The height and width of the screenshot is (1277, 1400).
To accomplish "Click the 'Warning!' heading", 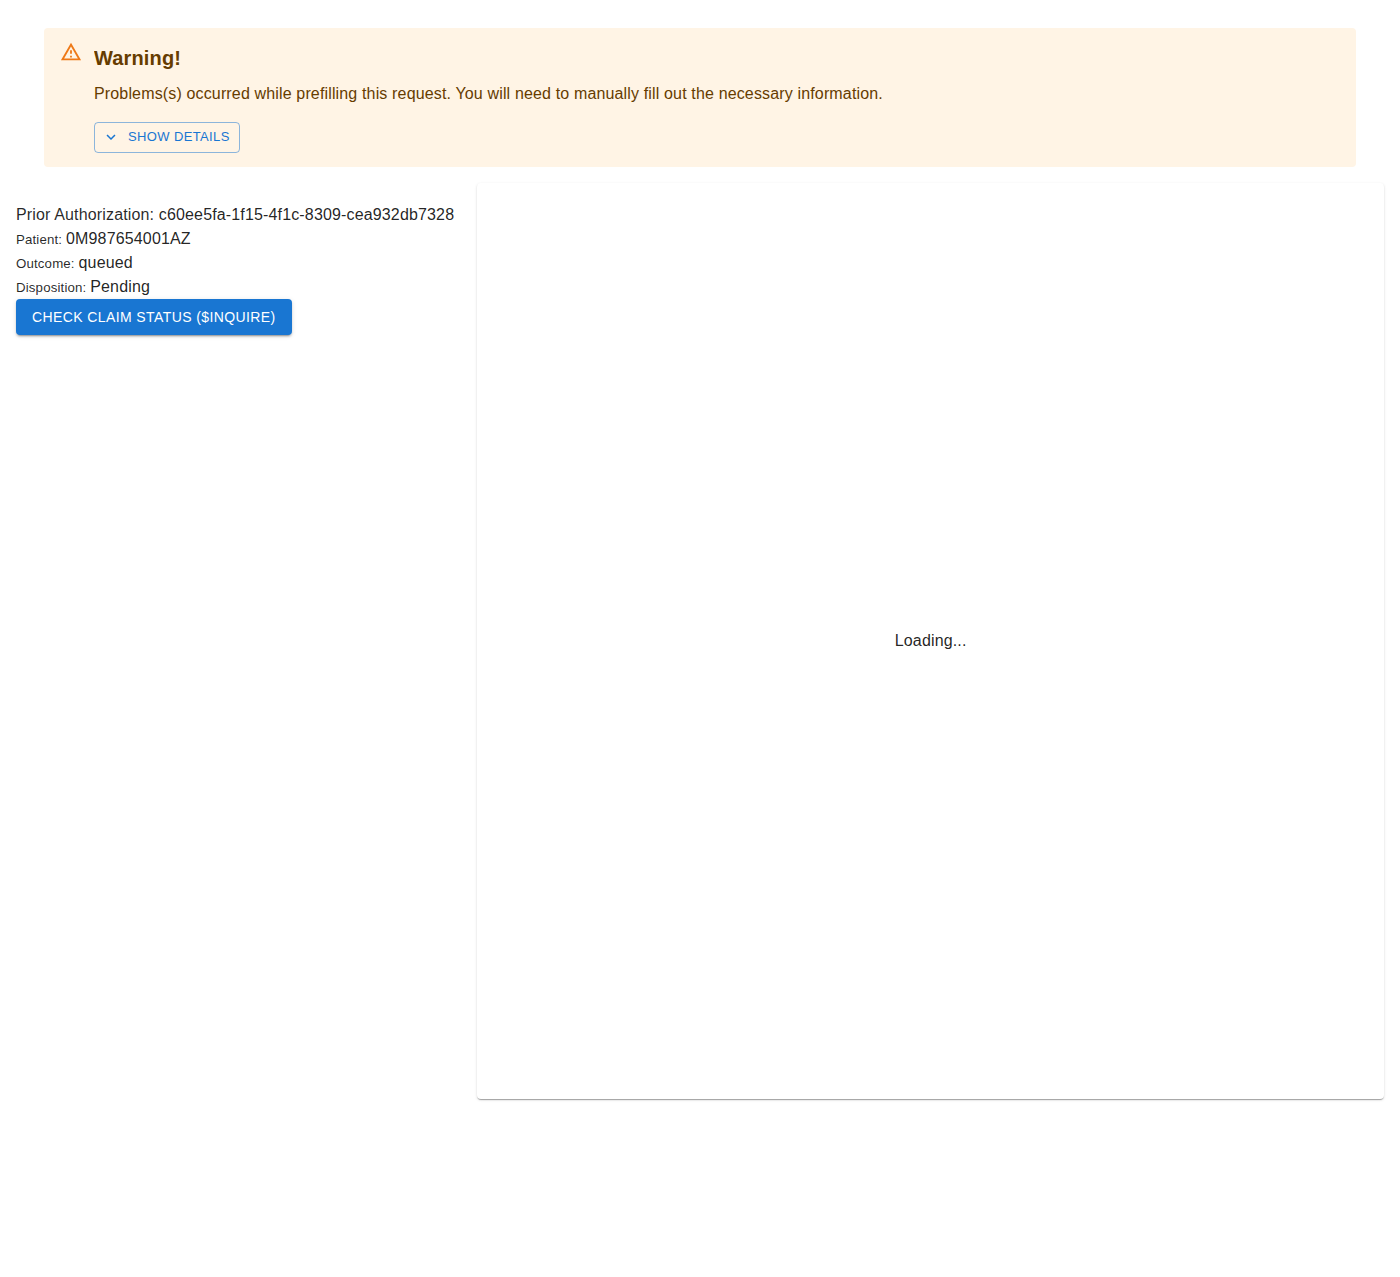I will click(137, 58).
